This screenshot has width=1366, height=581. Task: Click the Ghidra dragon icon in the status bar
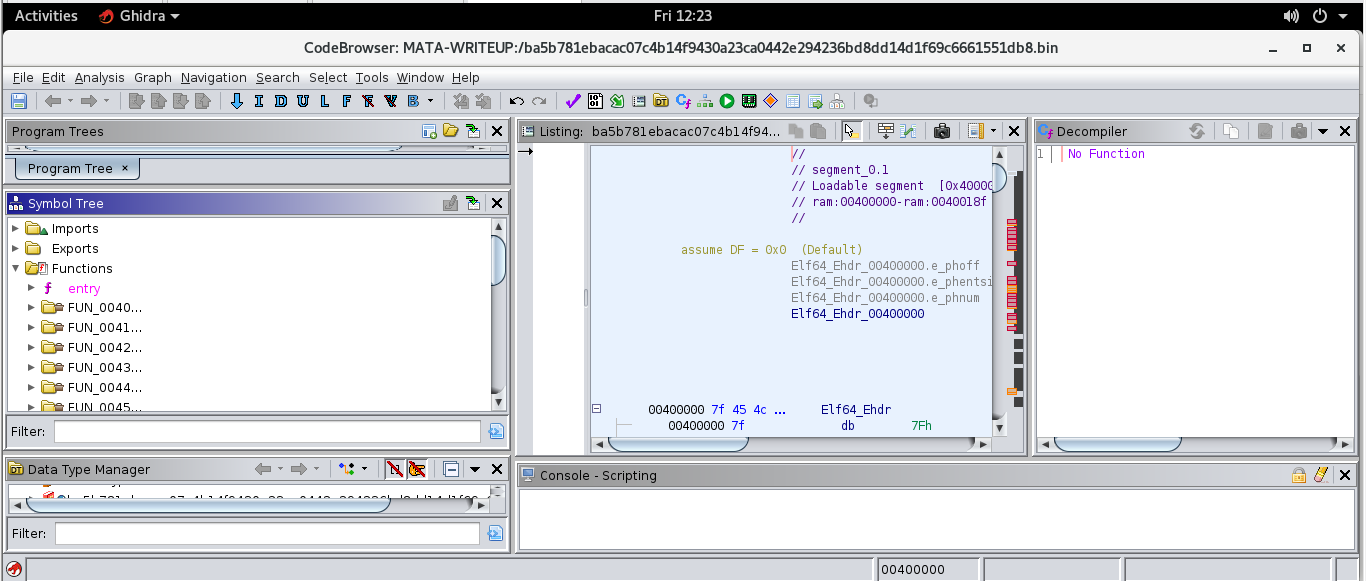14,569
